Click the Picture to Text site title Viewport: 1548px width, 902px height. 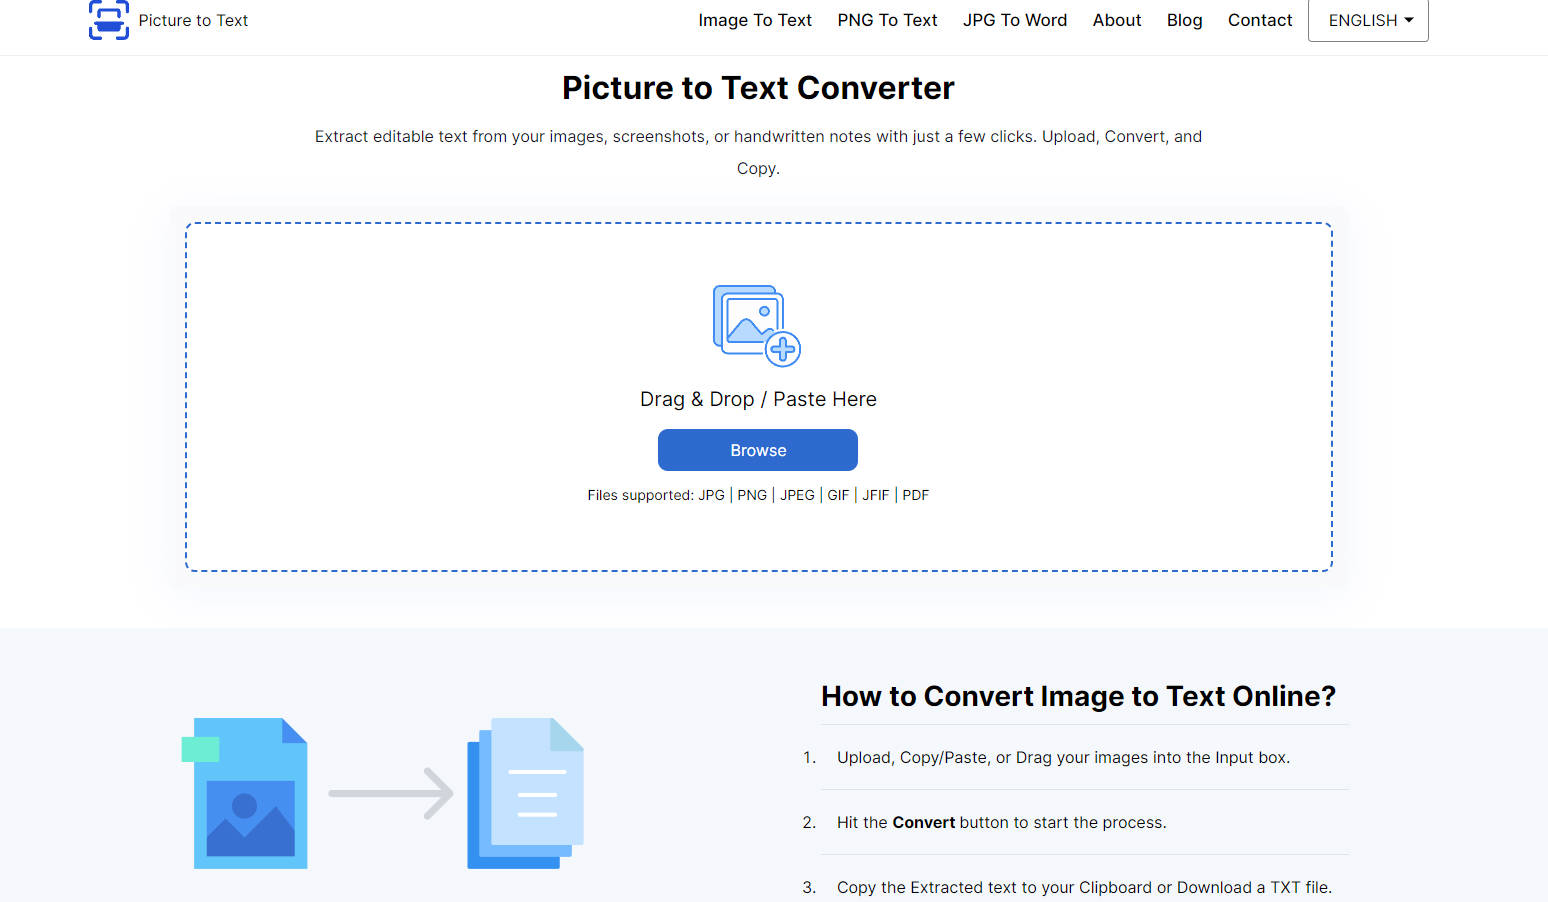pos(193,20)
